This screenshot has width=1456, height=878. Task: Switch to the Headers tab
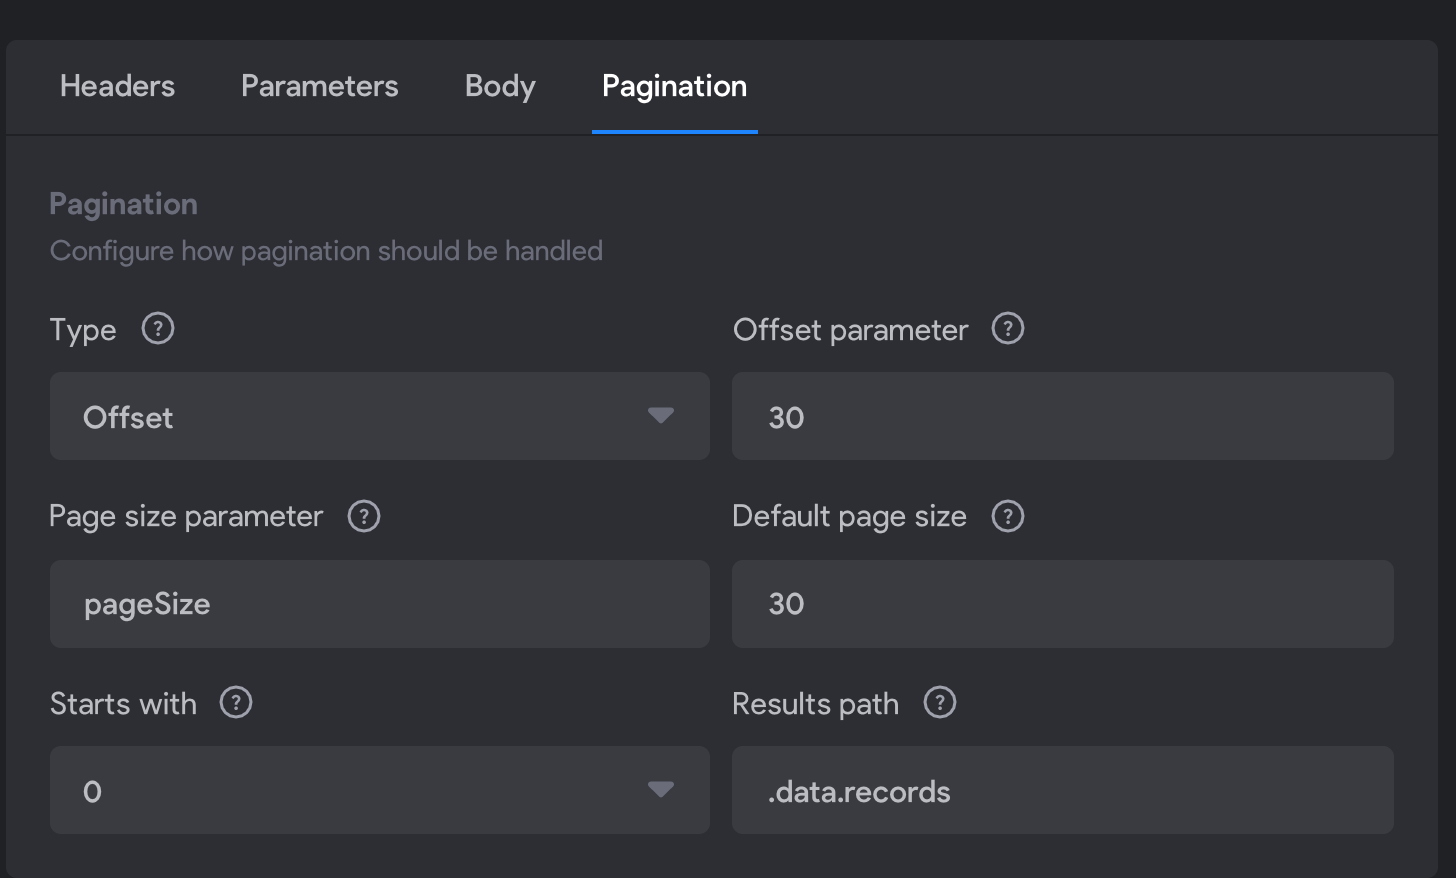tap(117, 86)
